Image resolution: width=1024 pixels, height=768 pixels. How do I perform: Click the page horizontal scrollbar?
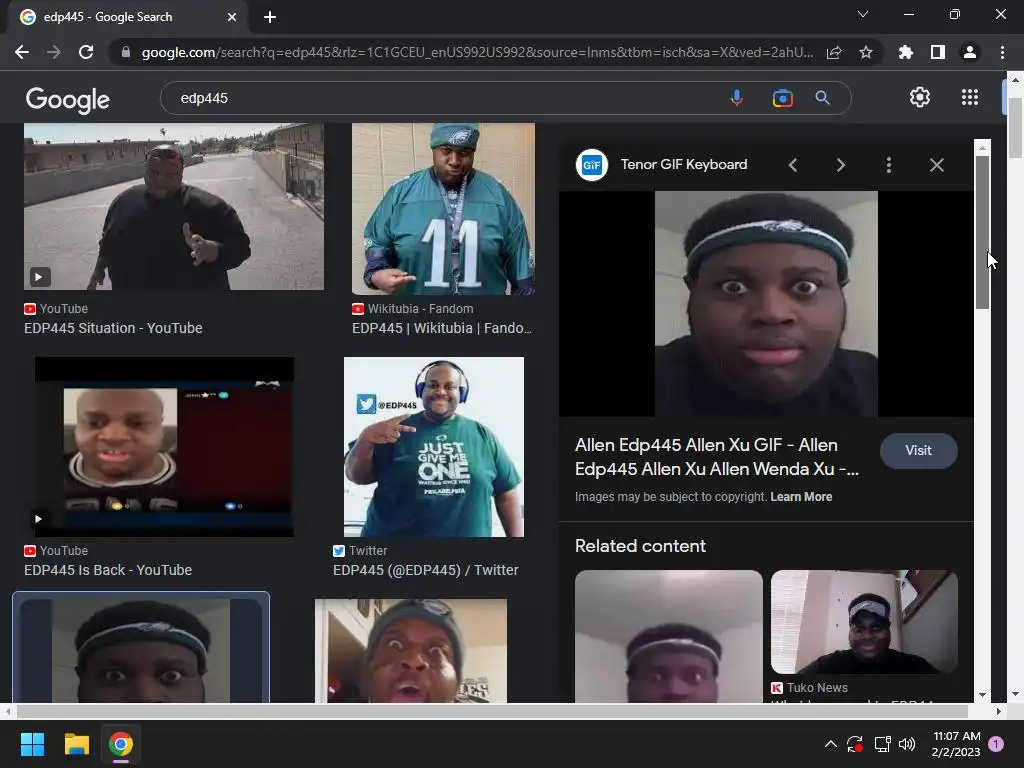pyautogui.click(x=492, y=711)
